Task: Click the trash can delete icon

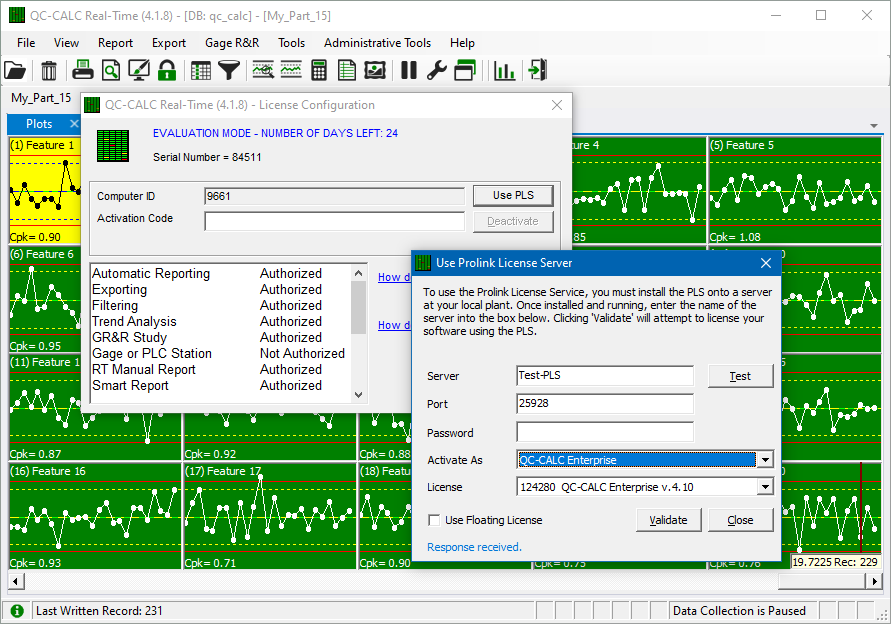Action: [x=49, y=70]
